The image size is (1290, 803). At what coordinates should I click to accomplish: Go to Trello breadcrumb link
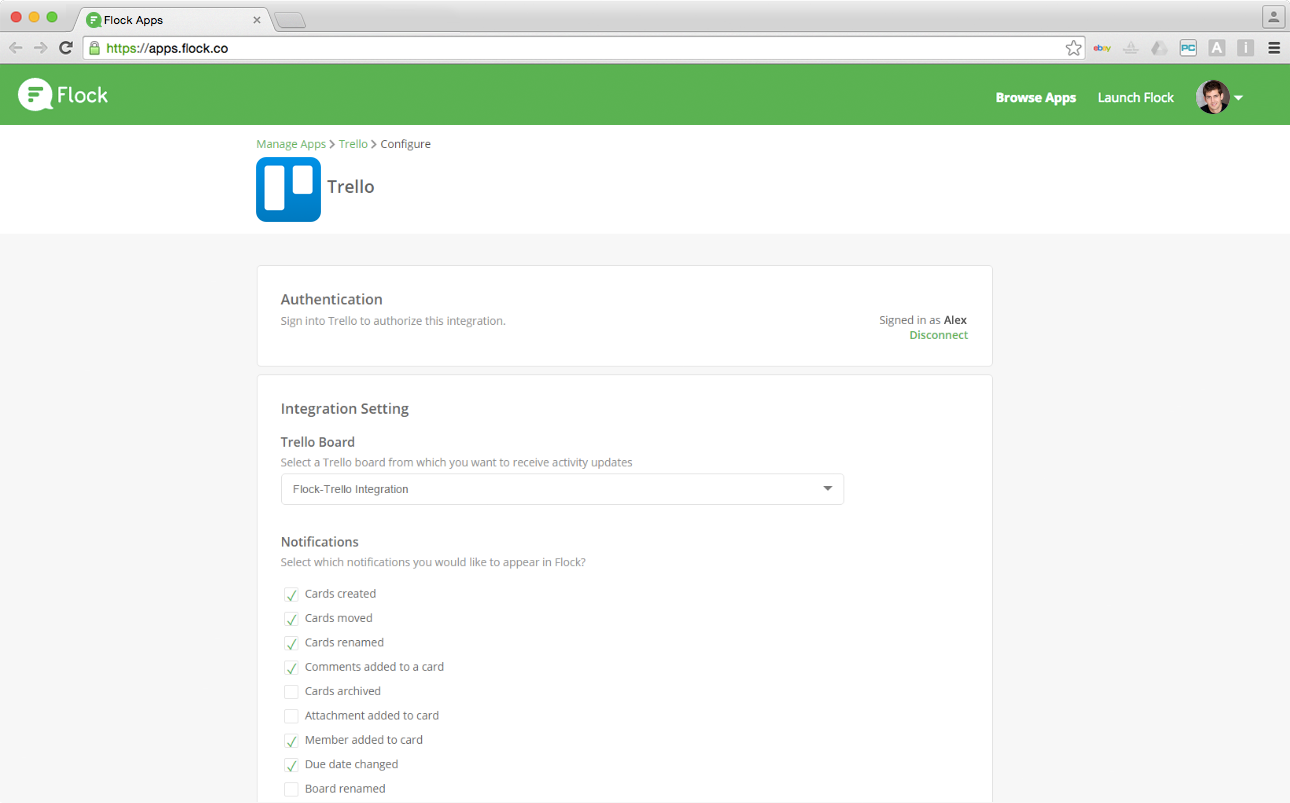[x=353, y=144]
